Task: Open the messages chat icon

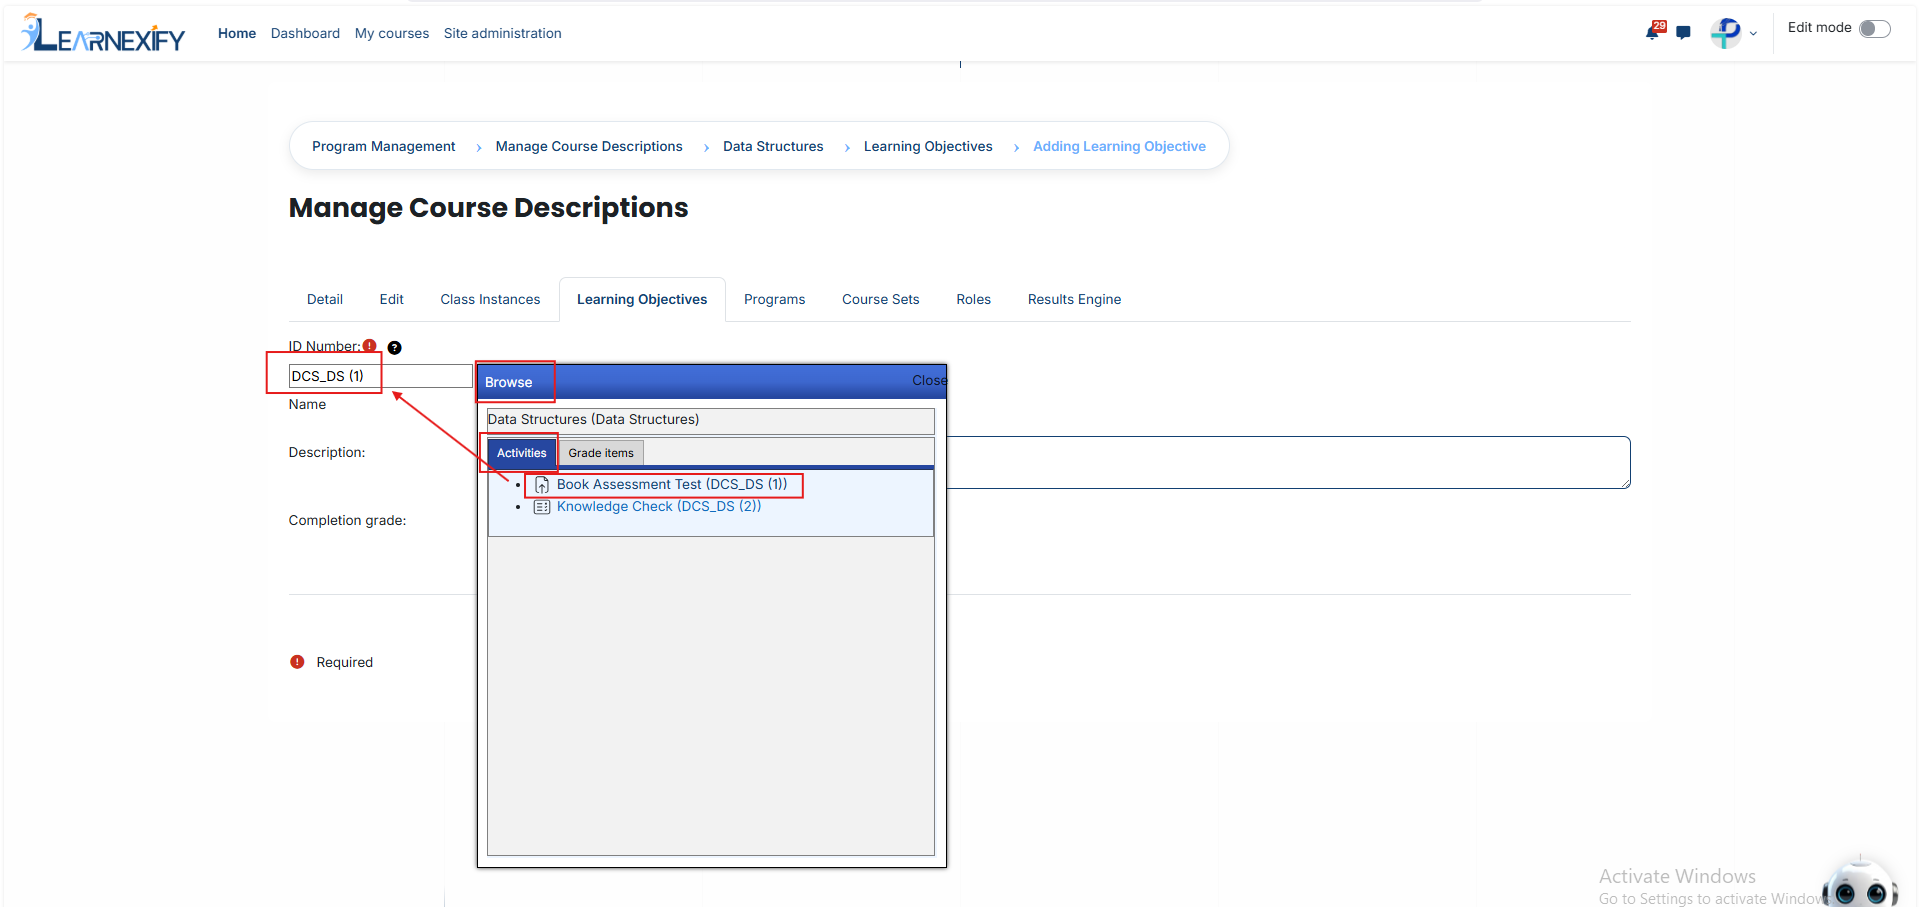Action: click(1683, 33)
